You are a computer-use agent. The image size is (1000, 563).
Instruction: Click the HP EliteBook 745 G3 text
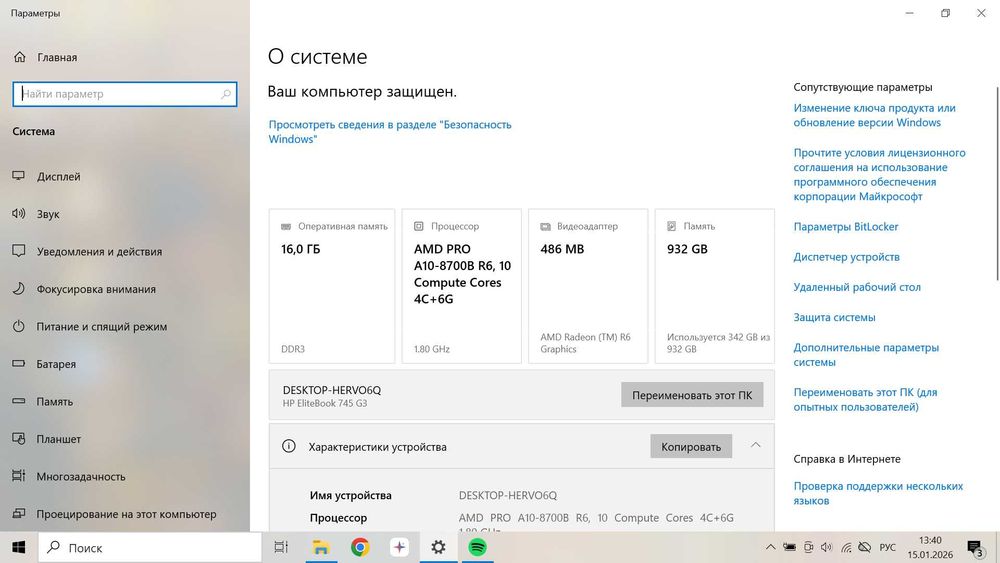coord(325,404)
